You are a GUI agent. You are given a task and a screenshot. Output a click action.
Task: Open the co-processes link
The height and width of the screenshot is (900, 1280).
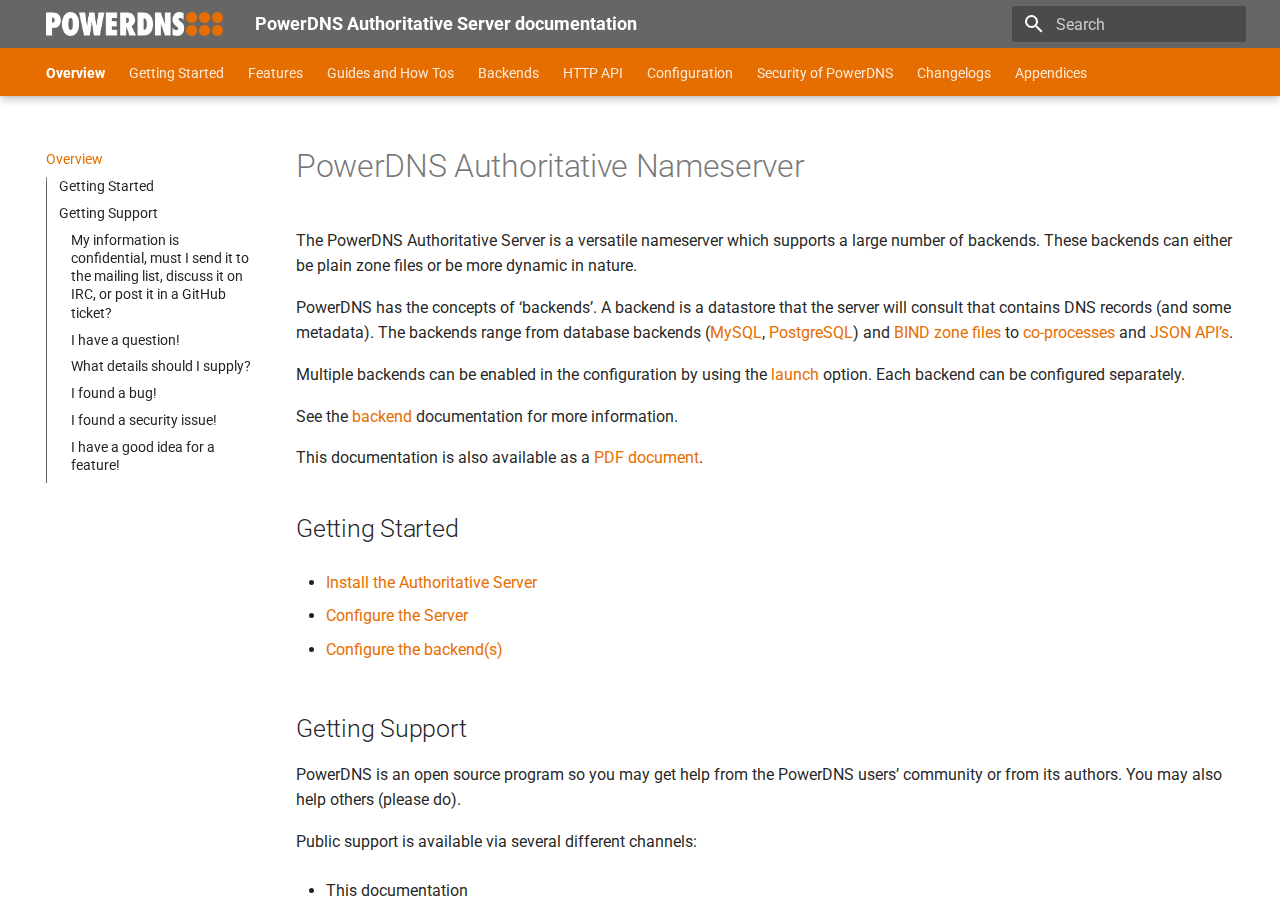[x=1069, y=332]
